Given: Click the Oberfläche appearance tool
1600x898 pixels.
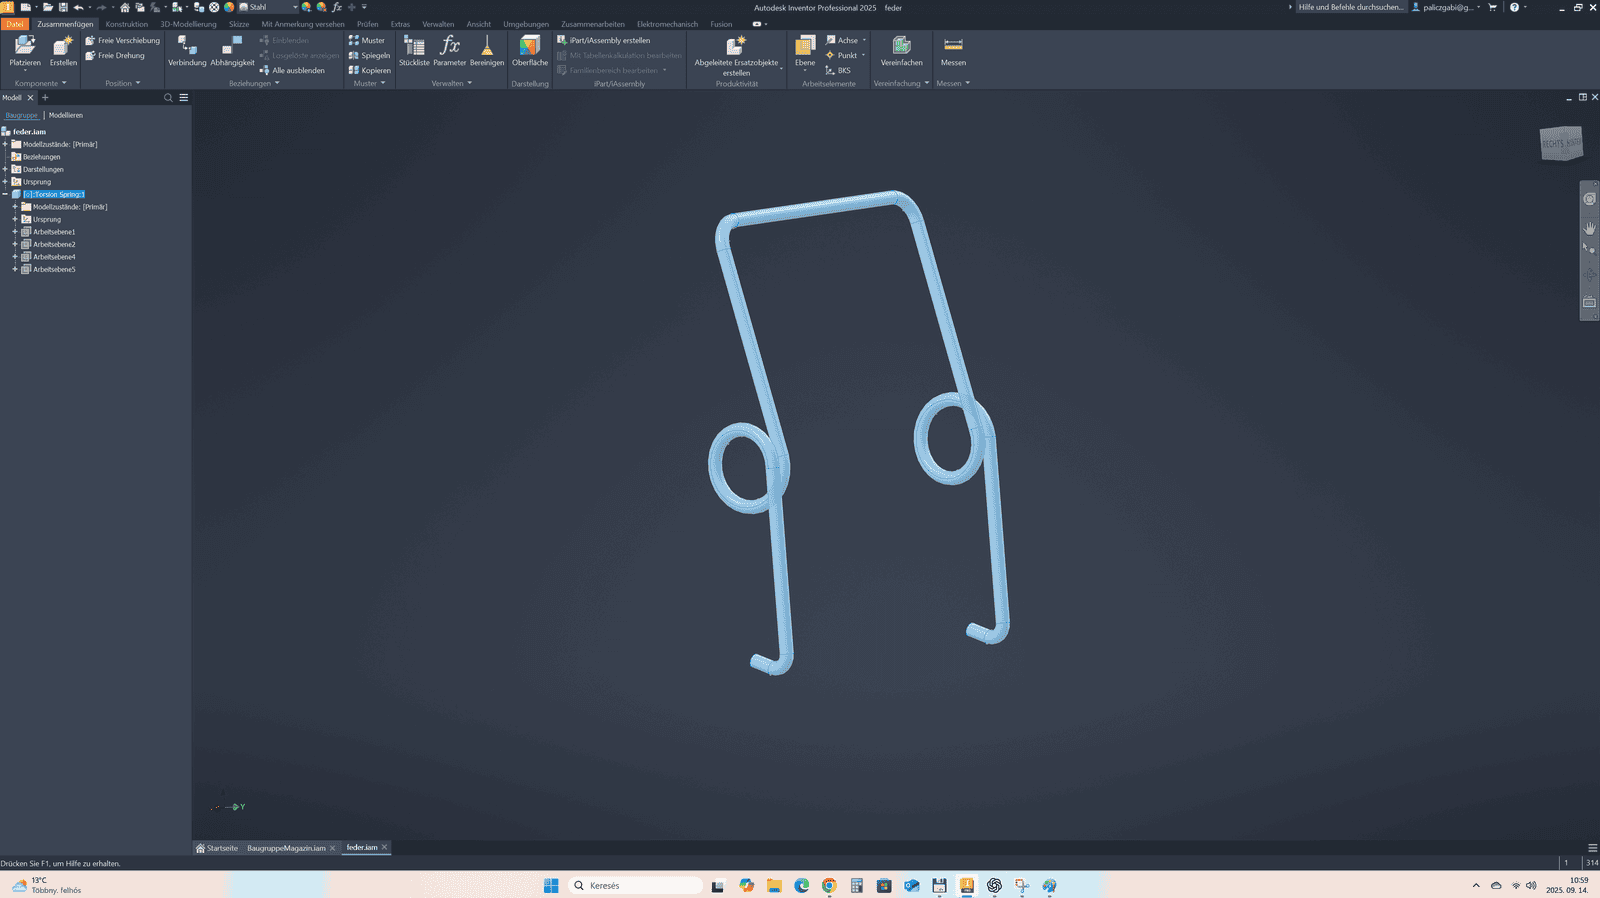Looking at the screenshot, I should (530, 52).
